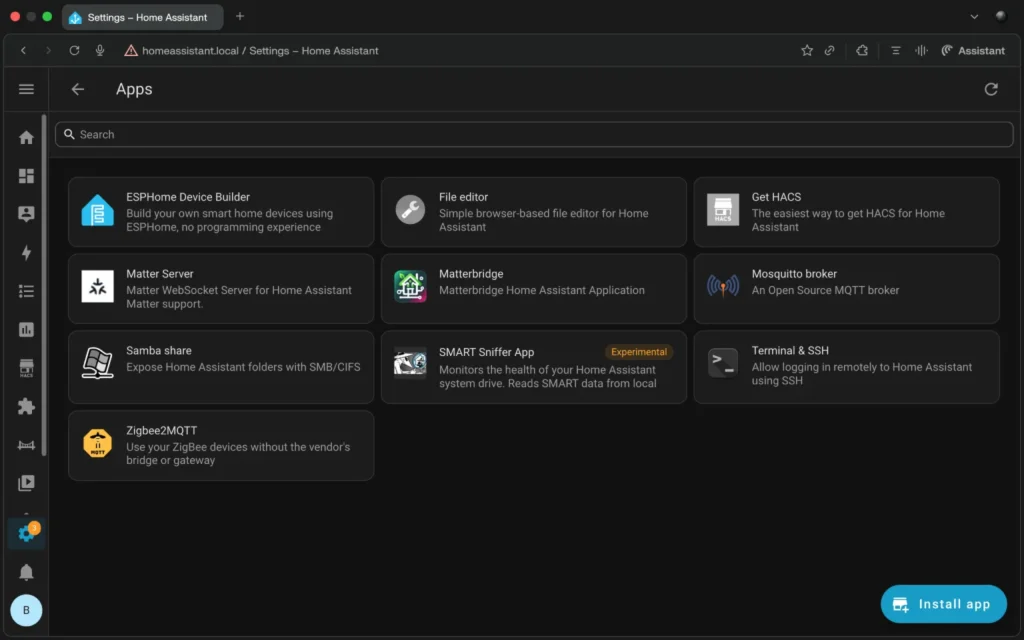Open the hamburger sidebar menu

pyautogui.click(x=26, y=89)
